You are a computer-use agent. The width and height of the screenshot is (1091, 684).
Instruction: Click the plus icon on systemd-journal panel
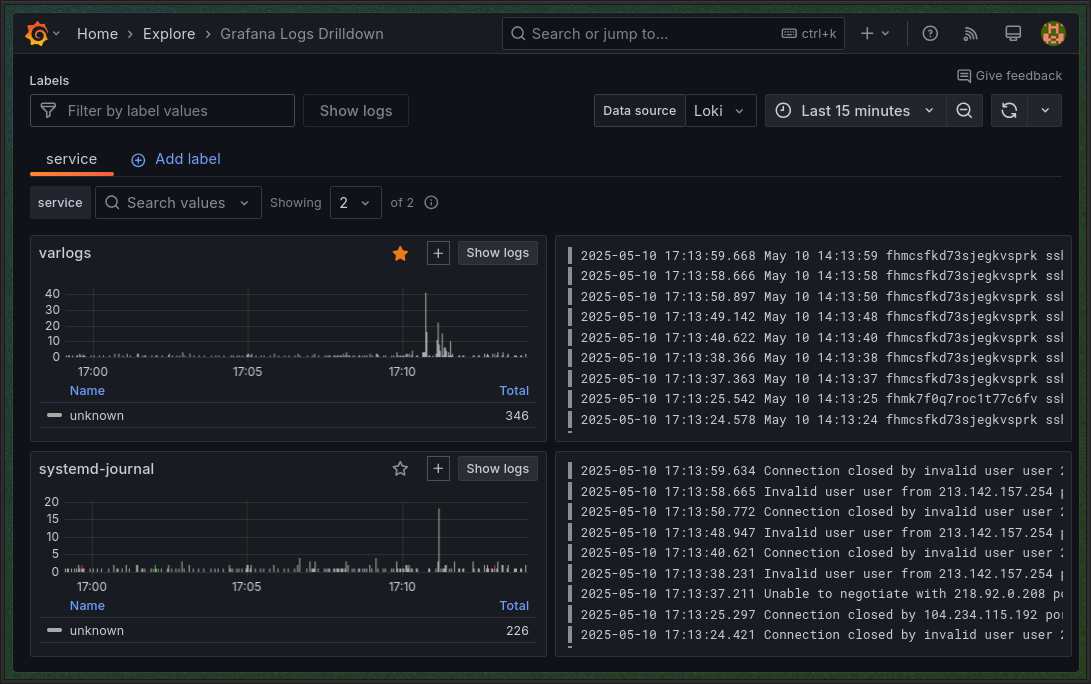[x=438, y=469]
